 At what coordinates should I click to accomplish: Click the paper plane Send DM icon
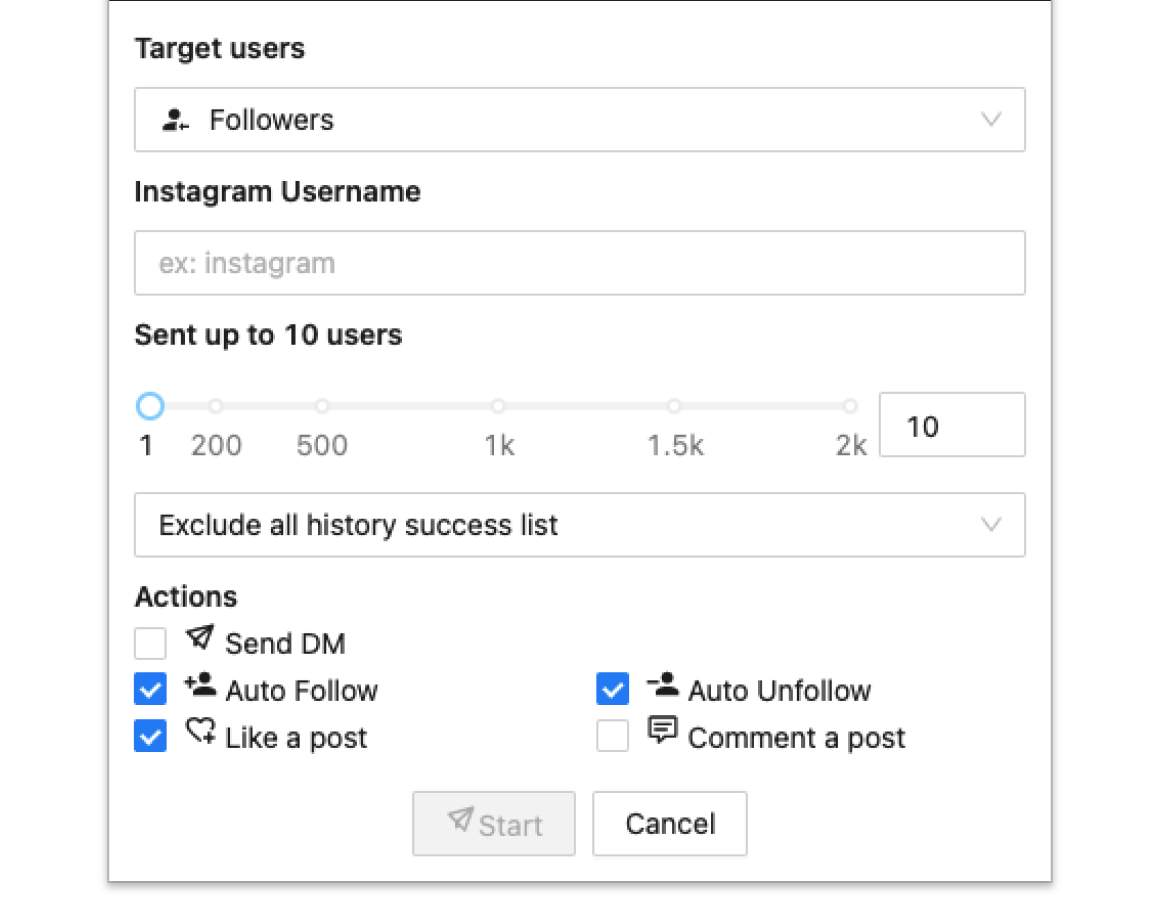[x=200, y=638]
